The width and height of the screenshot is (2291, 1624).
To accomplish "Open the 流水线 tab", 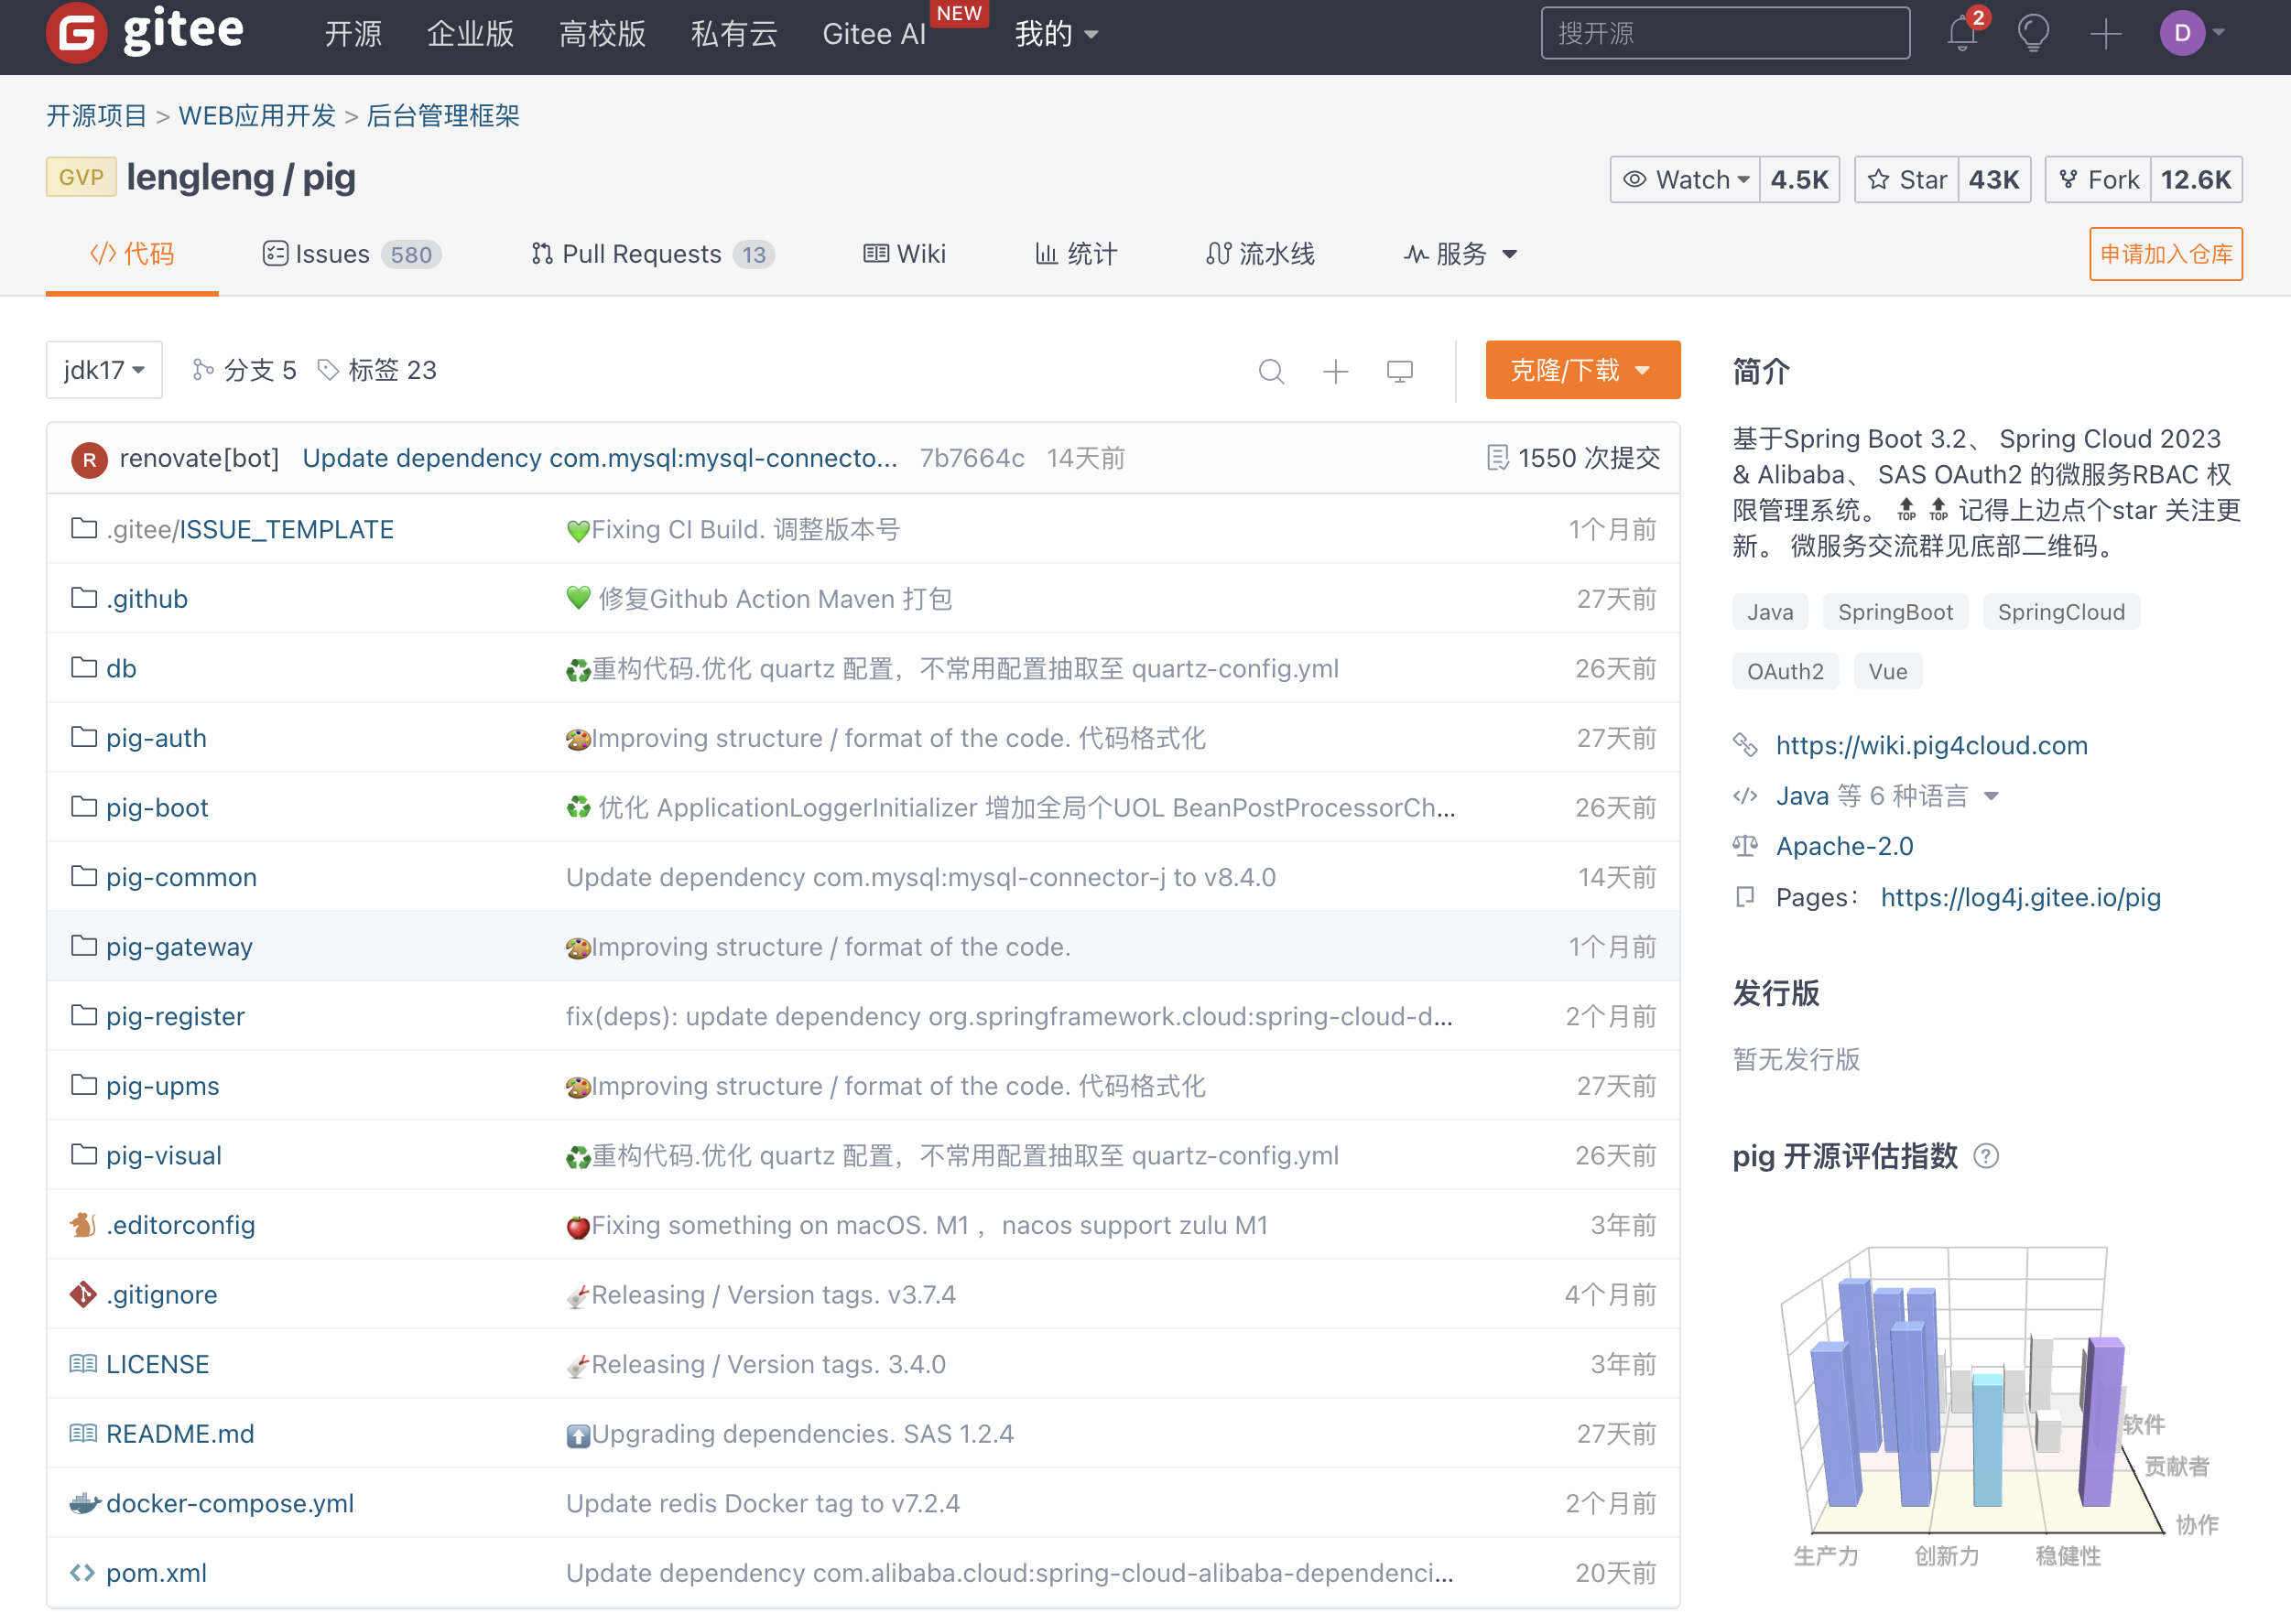I will click(1260, 254).
